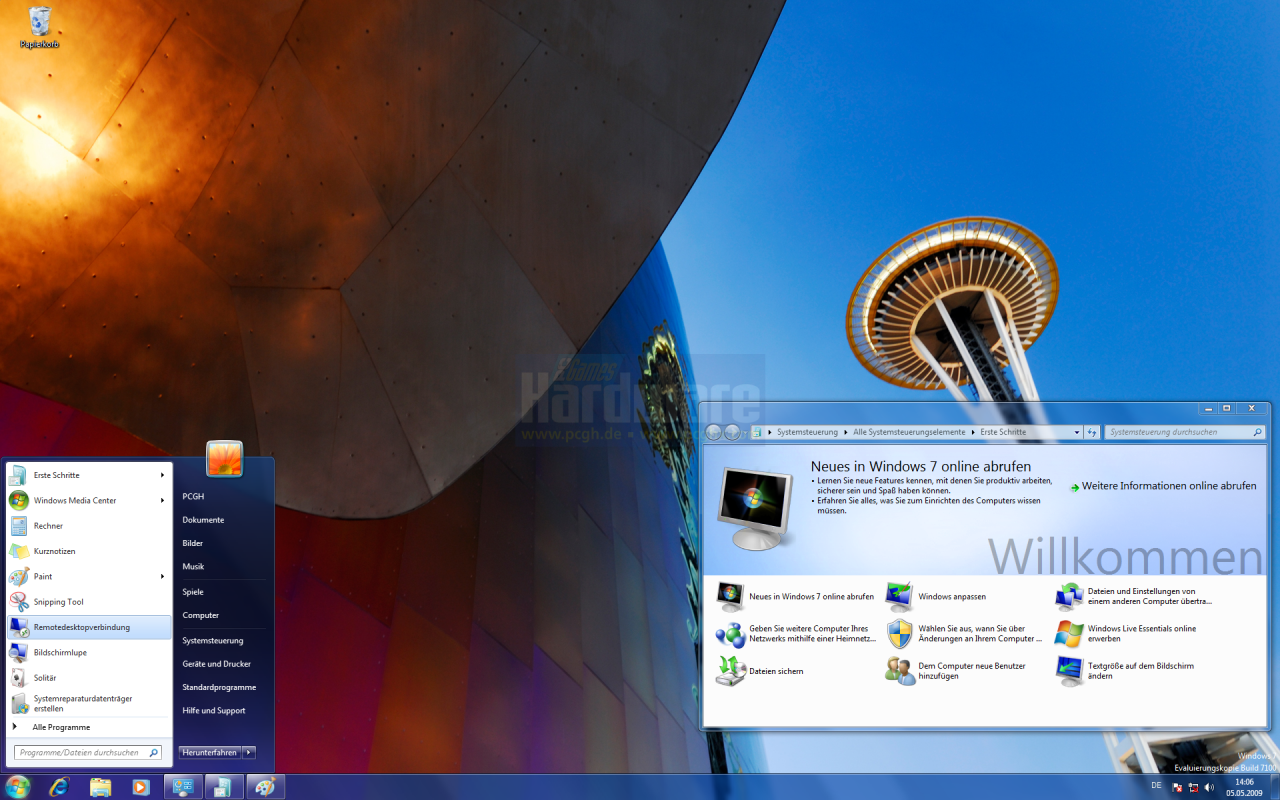This screenshot has width=1280, height=800.
Task: Expand Windows Media Center jump list arrow
Action: [x=162, y=500]
